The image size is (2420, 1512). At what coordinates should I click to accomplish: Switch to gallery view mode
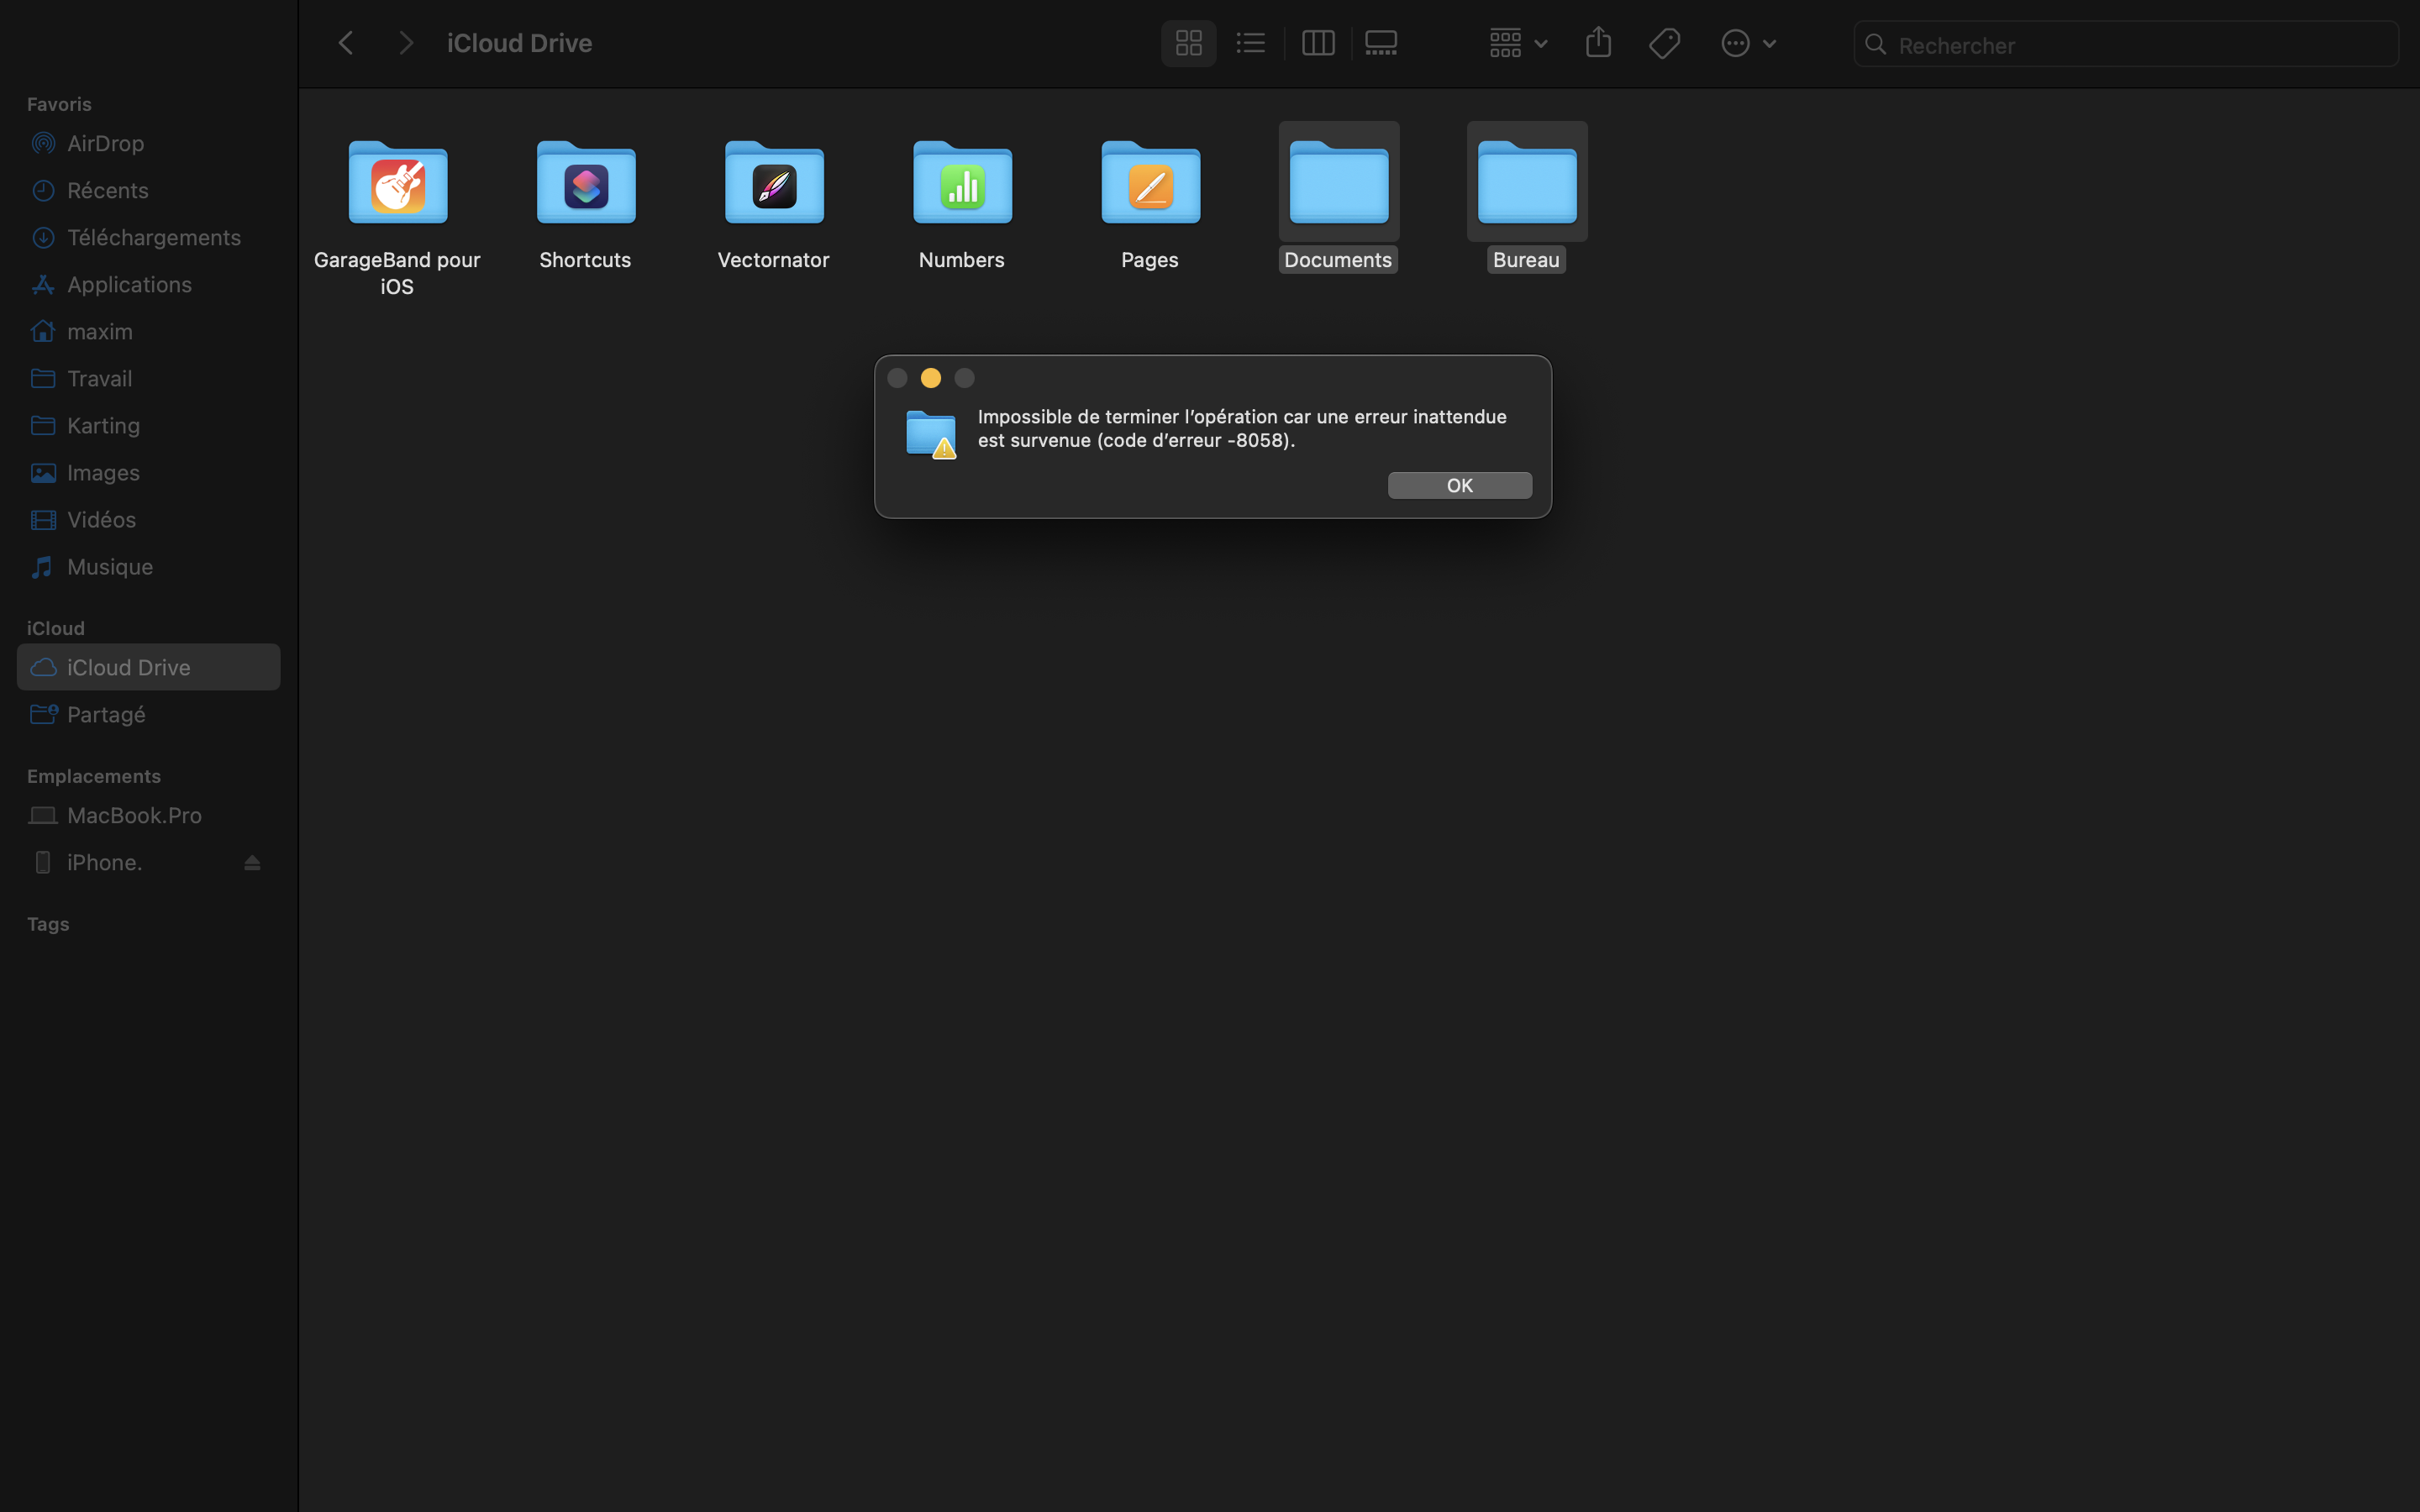click(1381, 43)
